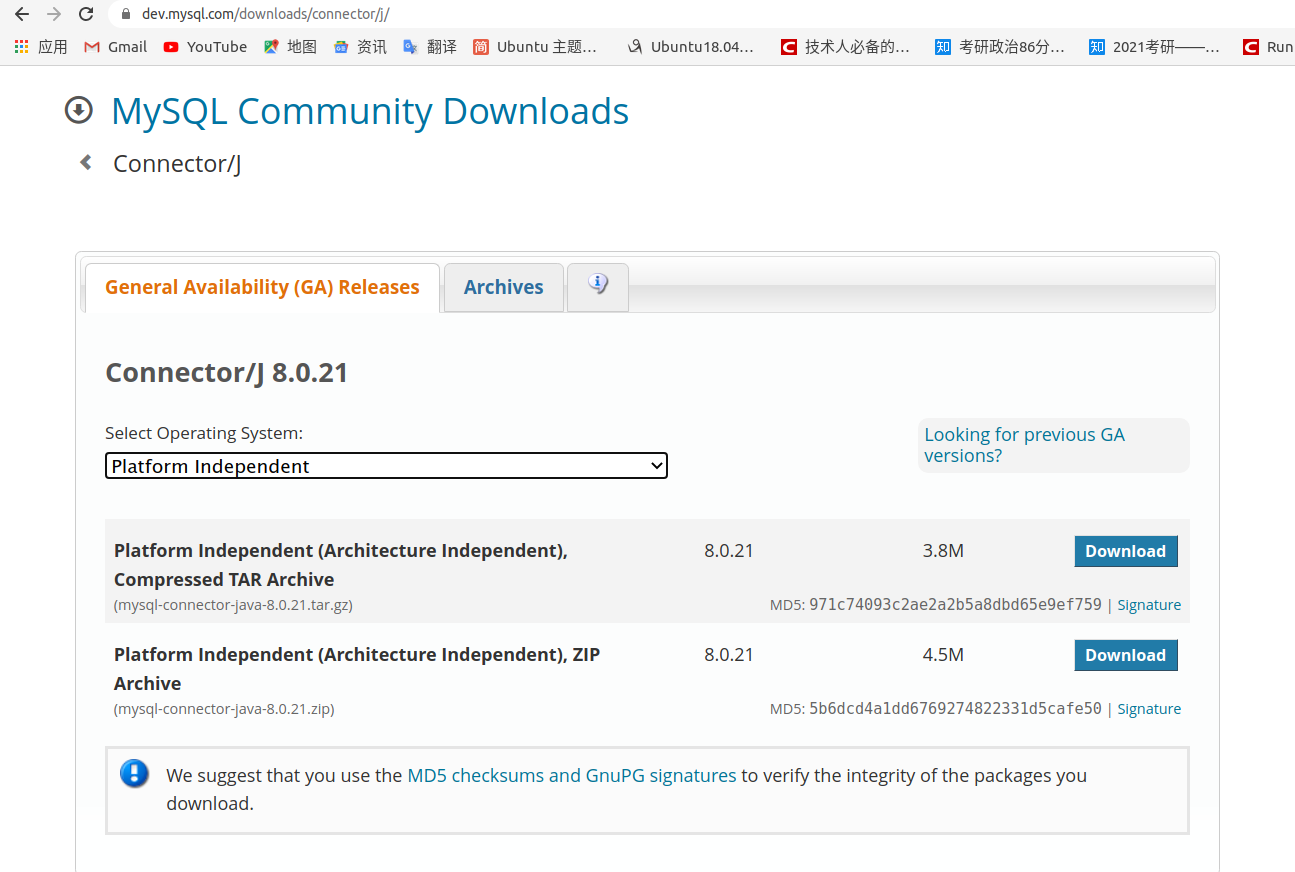Open Looking for previous GA versions link
The height and width of the screenshot is (872, 1295).
click(1025, 445)
